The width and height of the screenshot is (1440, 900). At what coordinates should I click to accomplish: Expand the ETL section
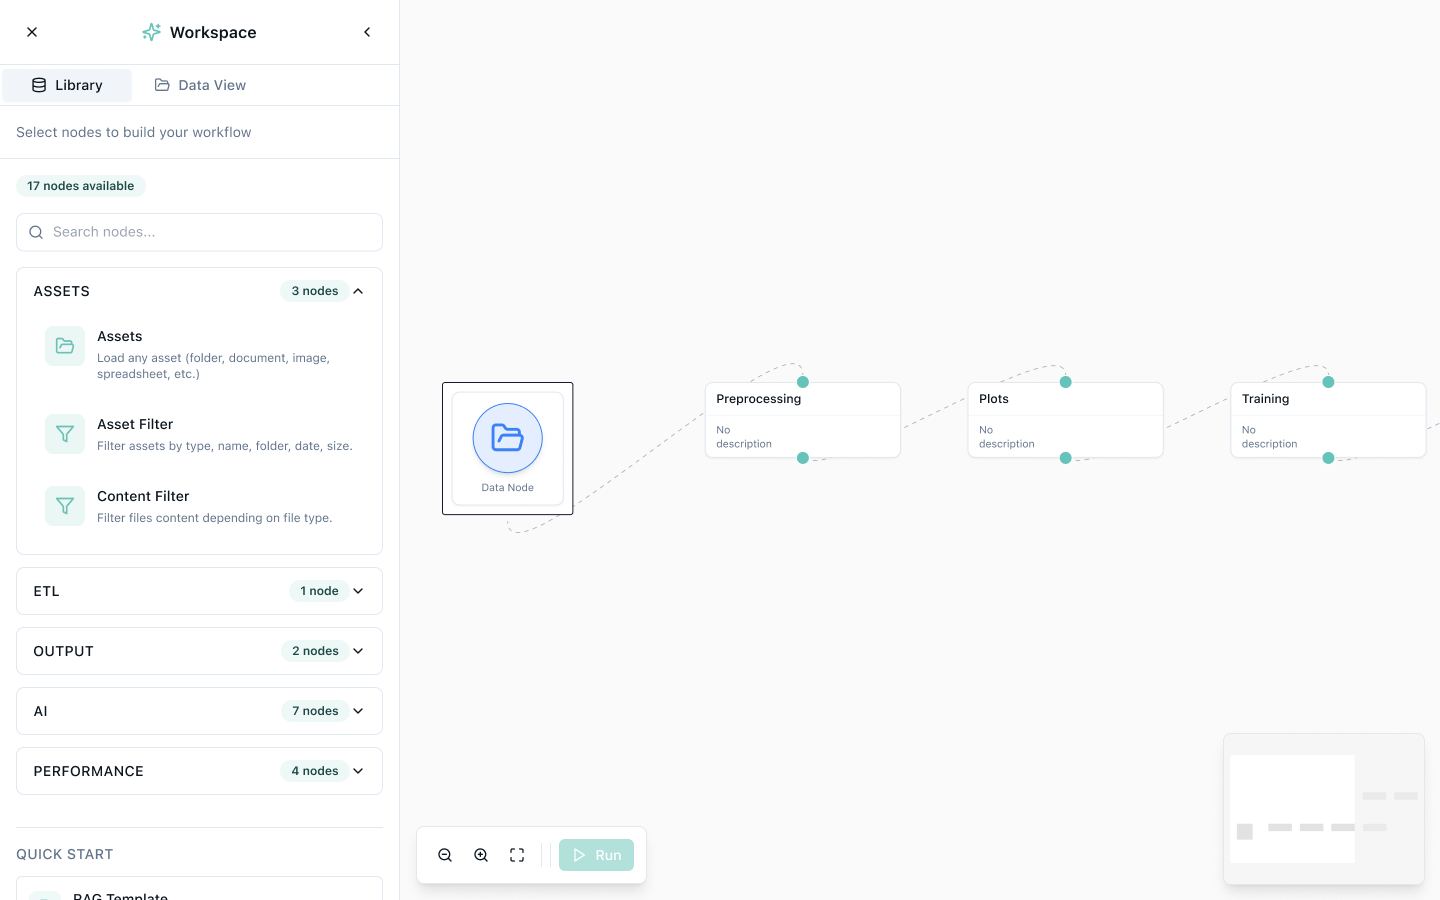pyautogui.click(x=199, y=591)
